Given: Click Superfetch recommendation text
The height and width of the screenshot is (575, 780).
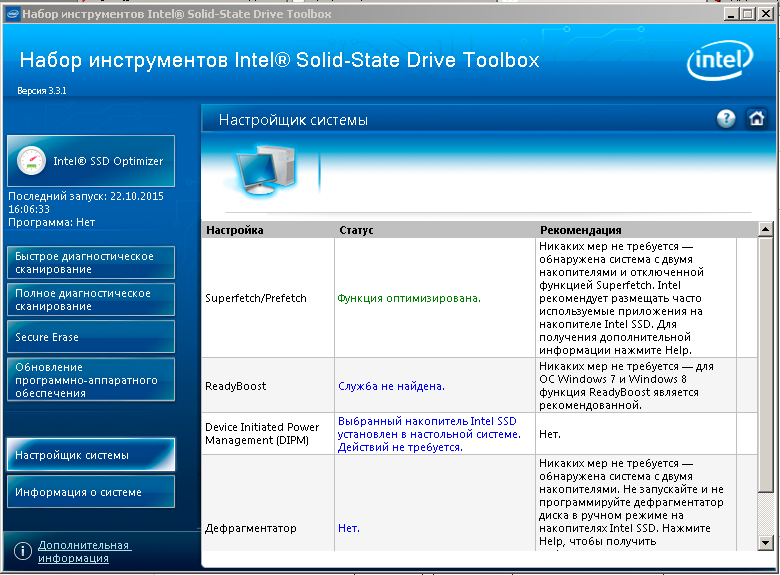Looking at the screenshot, I should coord(621,298).
